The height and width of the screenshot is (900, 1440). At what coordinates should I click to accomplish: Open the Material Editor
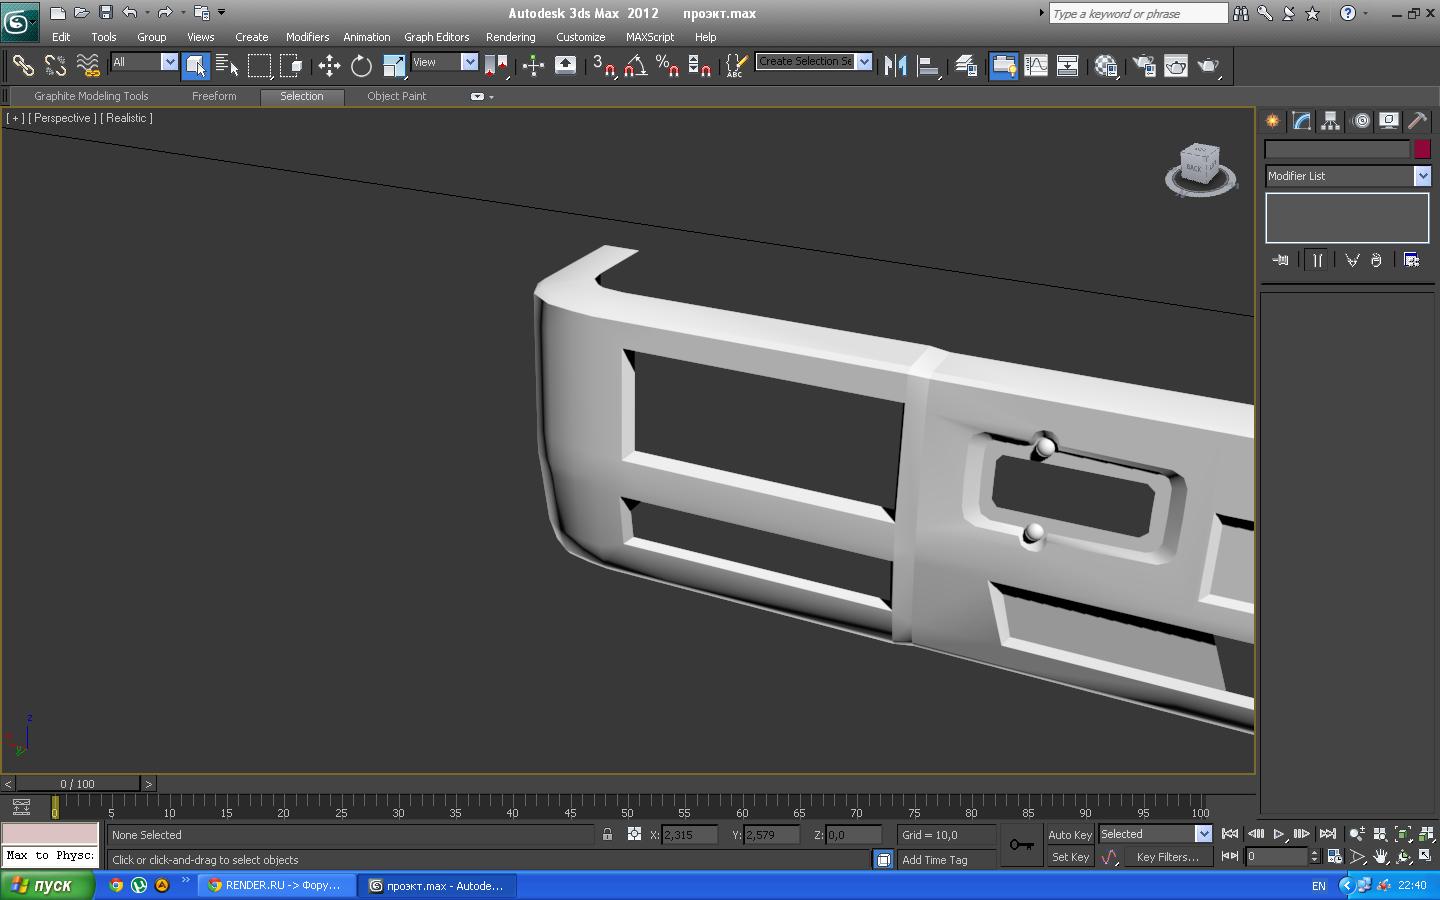[1106, 66]
